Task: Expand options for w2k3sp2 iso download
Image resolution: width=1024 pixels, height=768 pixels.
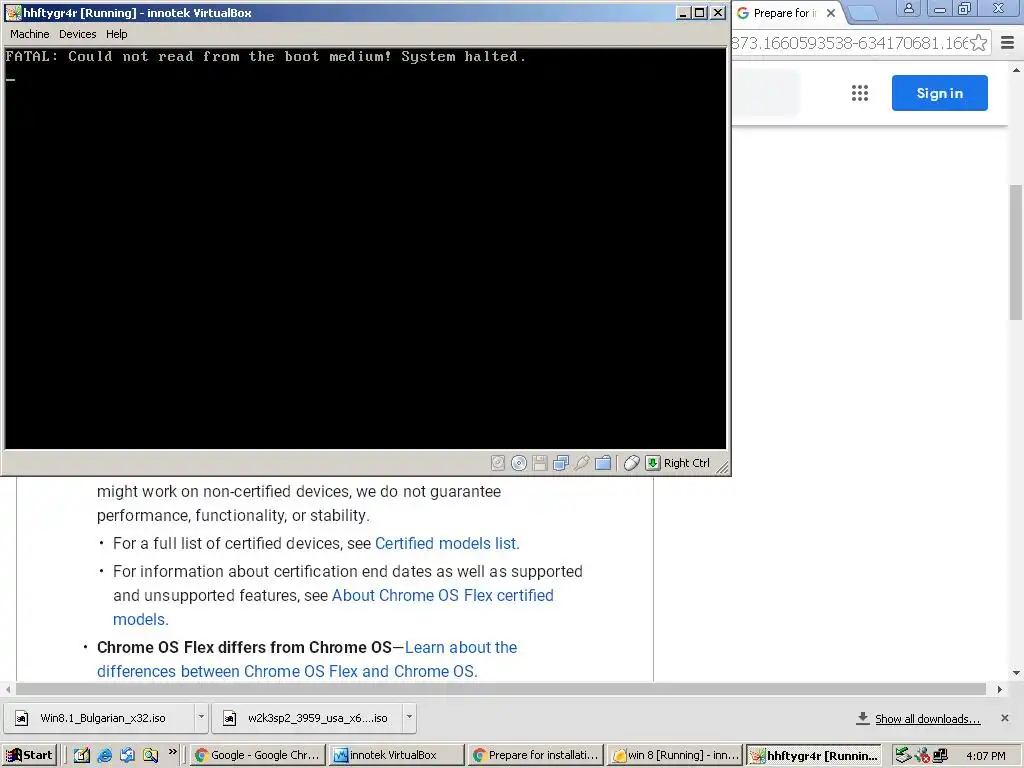Action: 409,717
